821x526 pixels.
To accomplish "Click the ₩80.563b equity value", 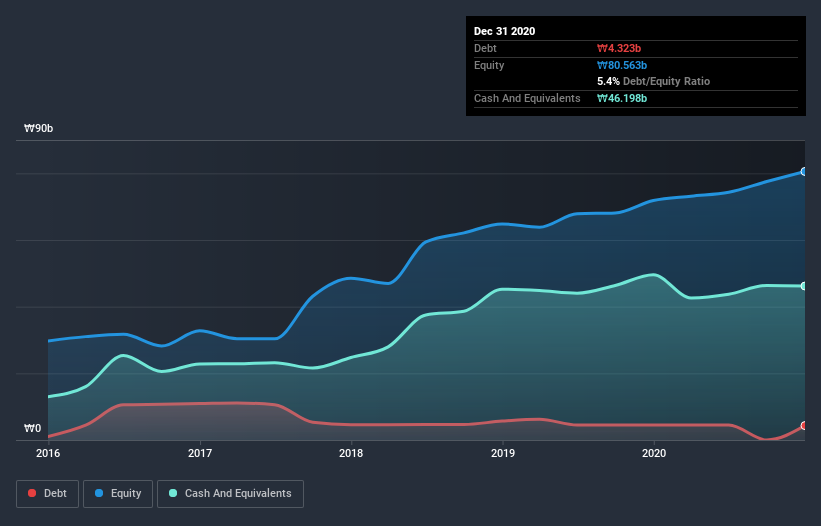I will click(622, 65).
